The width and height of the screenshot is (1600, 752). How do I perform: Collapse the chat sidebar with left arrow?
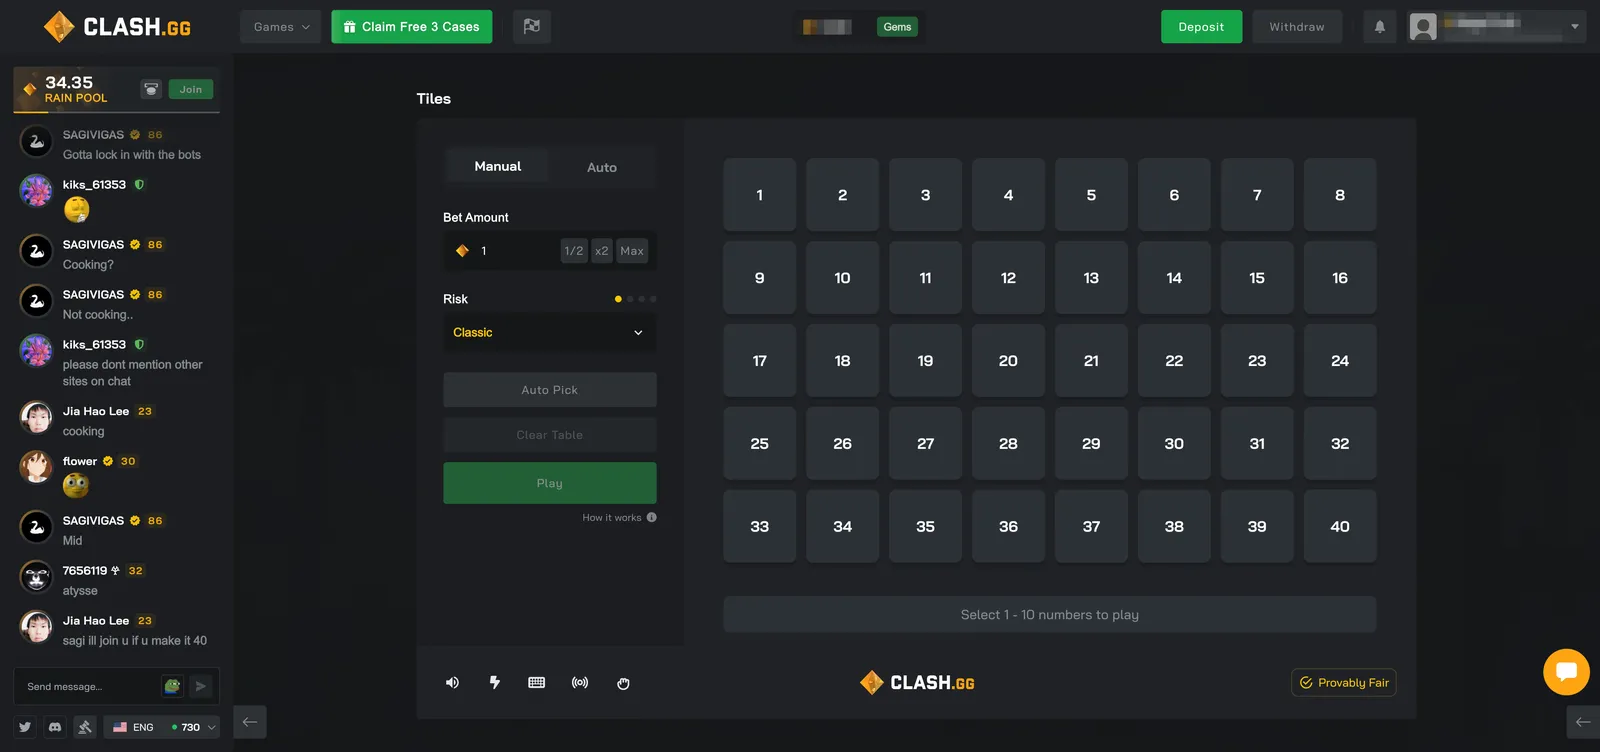click(x=250, y=722)
